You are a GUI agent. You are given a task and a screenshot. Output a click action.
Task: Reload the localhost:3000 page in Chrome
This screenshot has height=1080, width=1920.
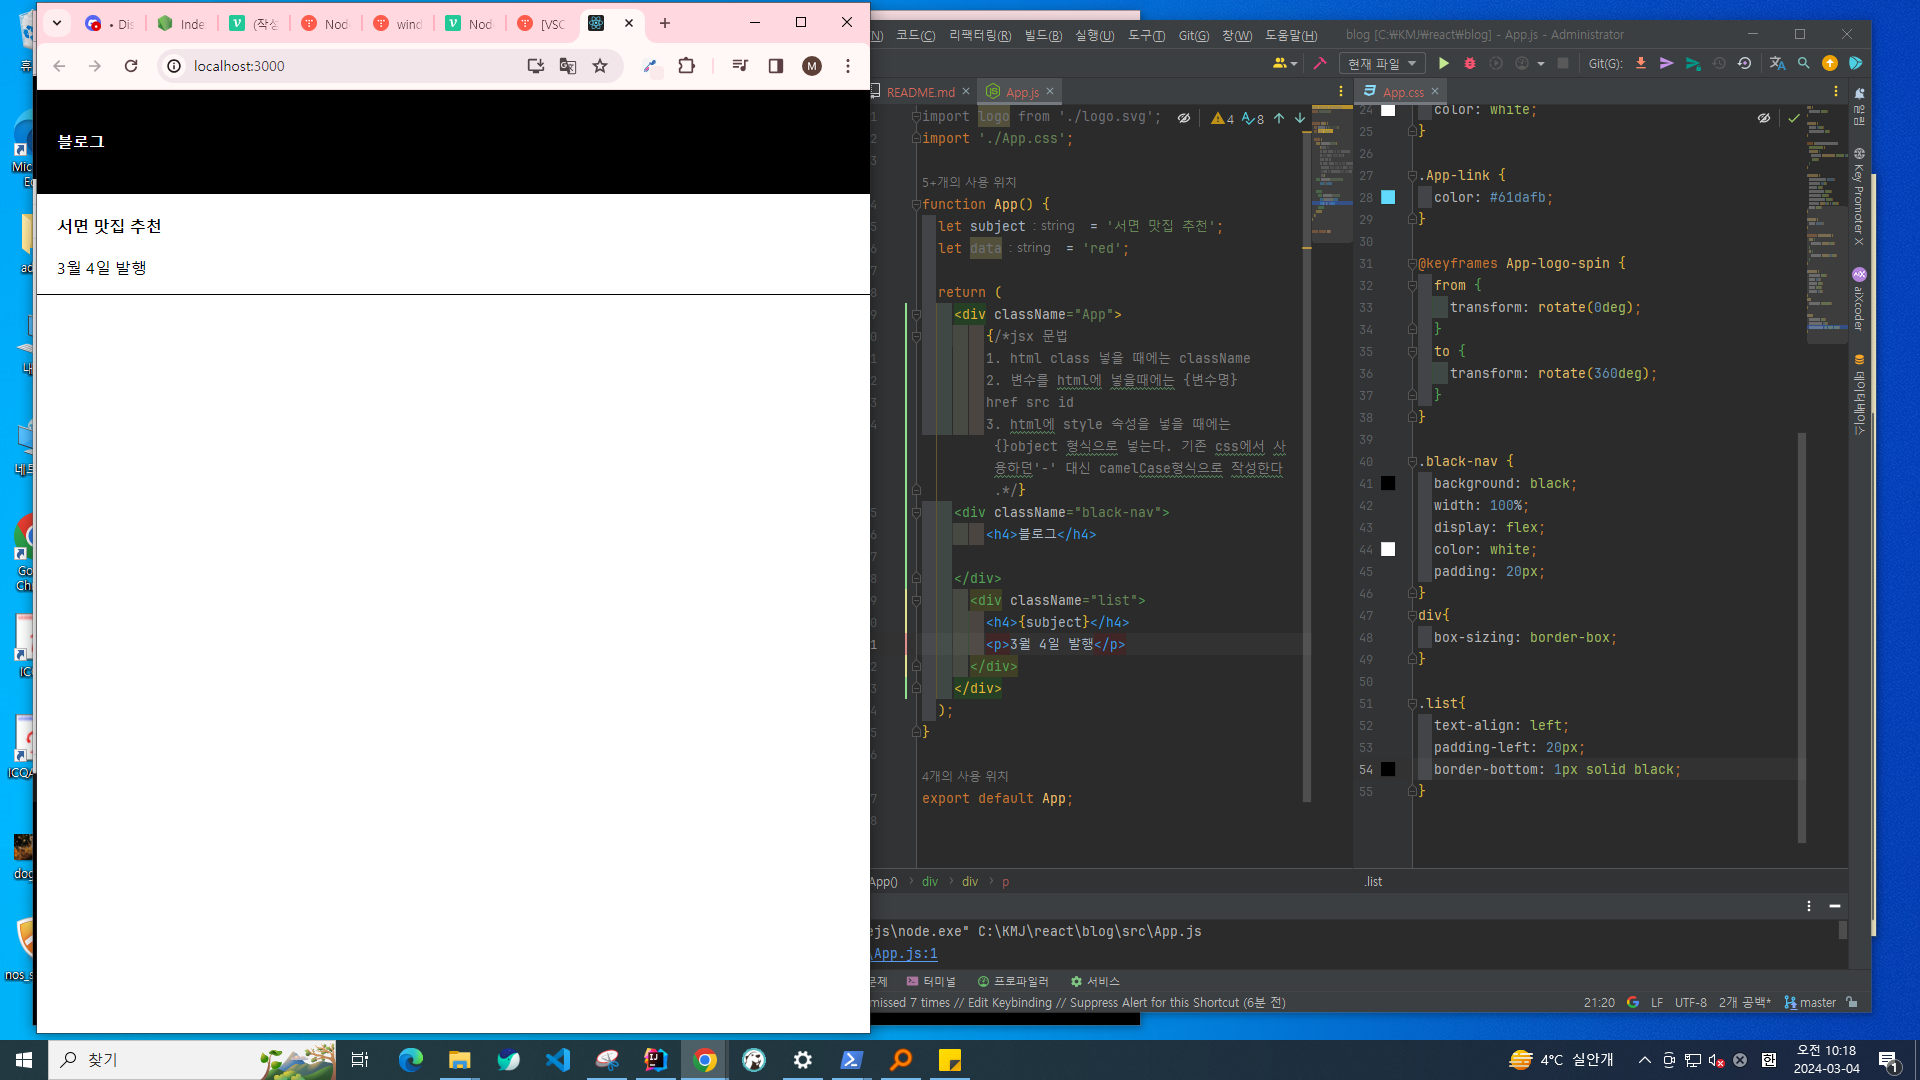(131, 66)
